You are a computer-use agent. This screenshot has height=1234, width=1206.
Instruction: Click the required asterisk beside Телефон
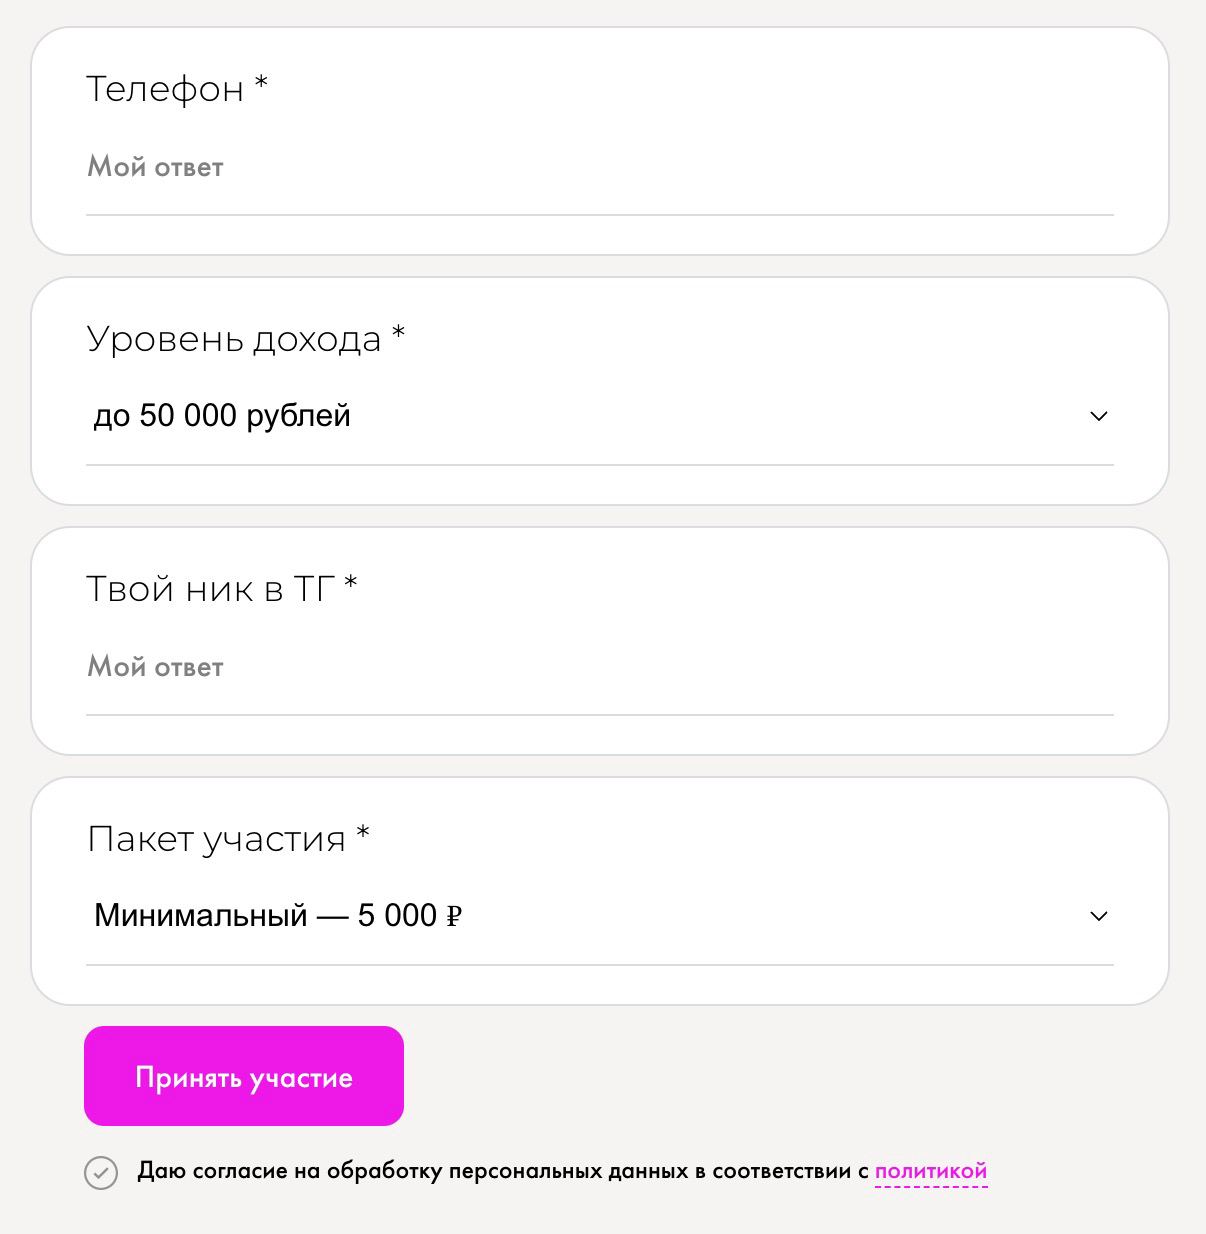pos(261,83)
